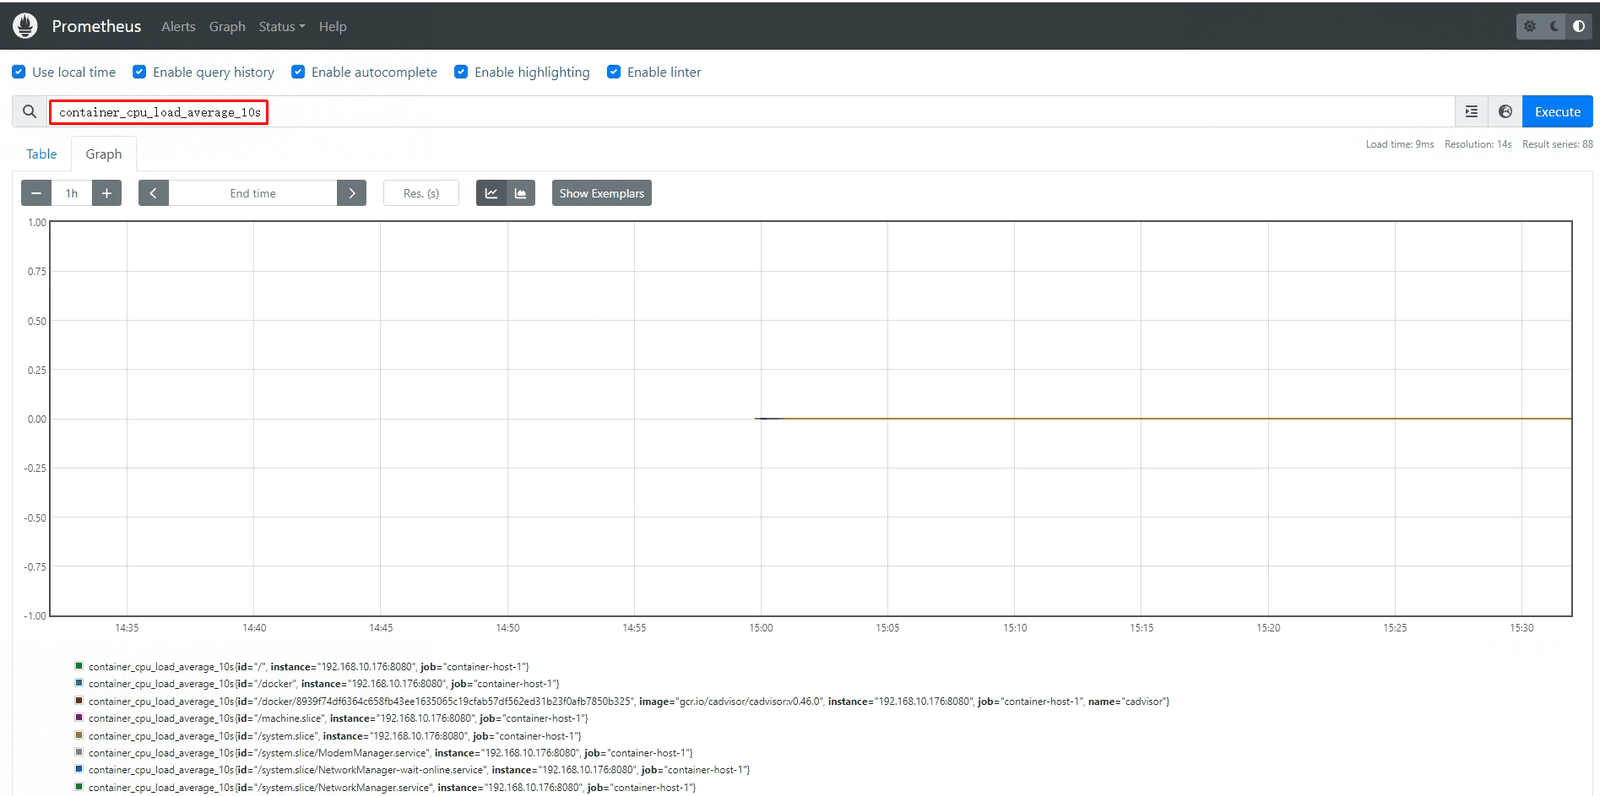Click the search magnifier icon
Viewport: 1600px width, 796px height.
pyautogui.click(x=30, y=112)
